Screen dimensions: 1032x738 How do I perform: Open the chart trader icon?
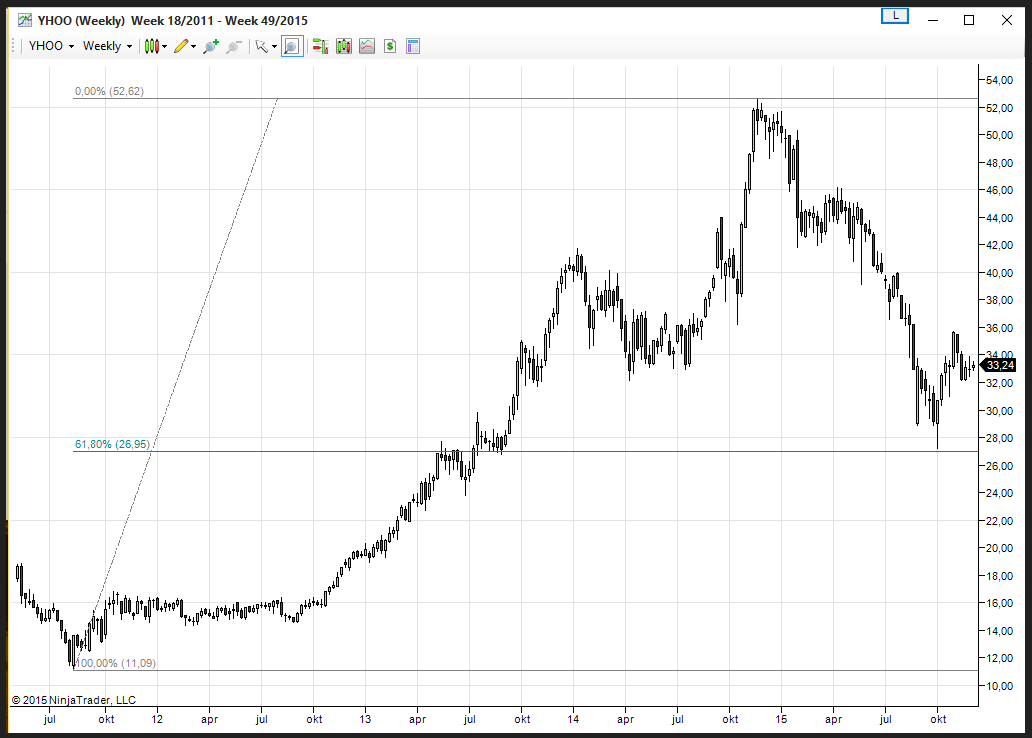(320, 46)
